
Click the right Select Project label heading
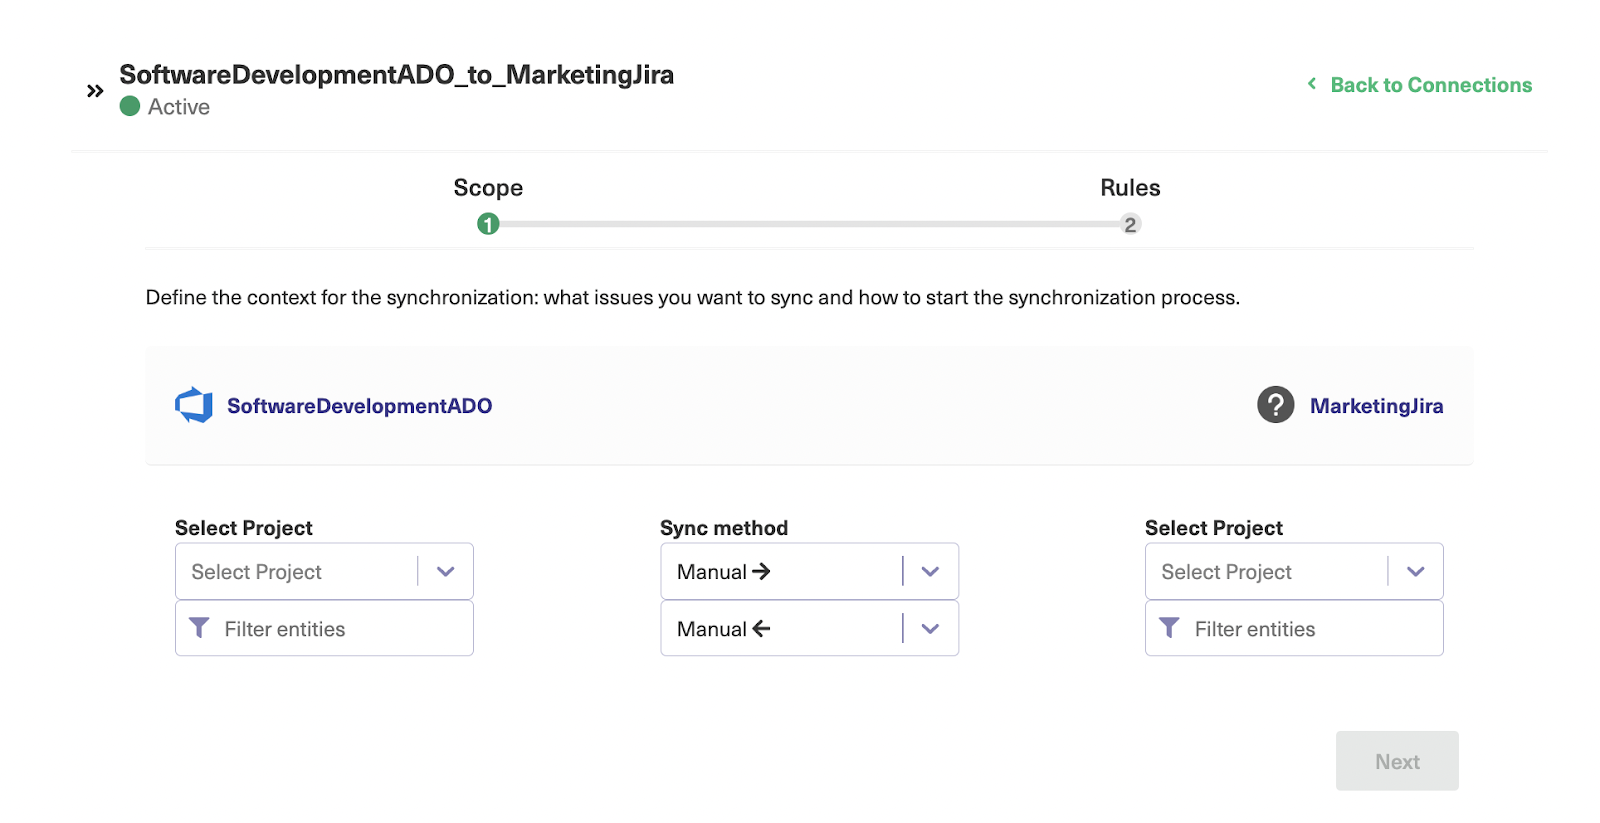tap(1214, 528)
